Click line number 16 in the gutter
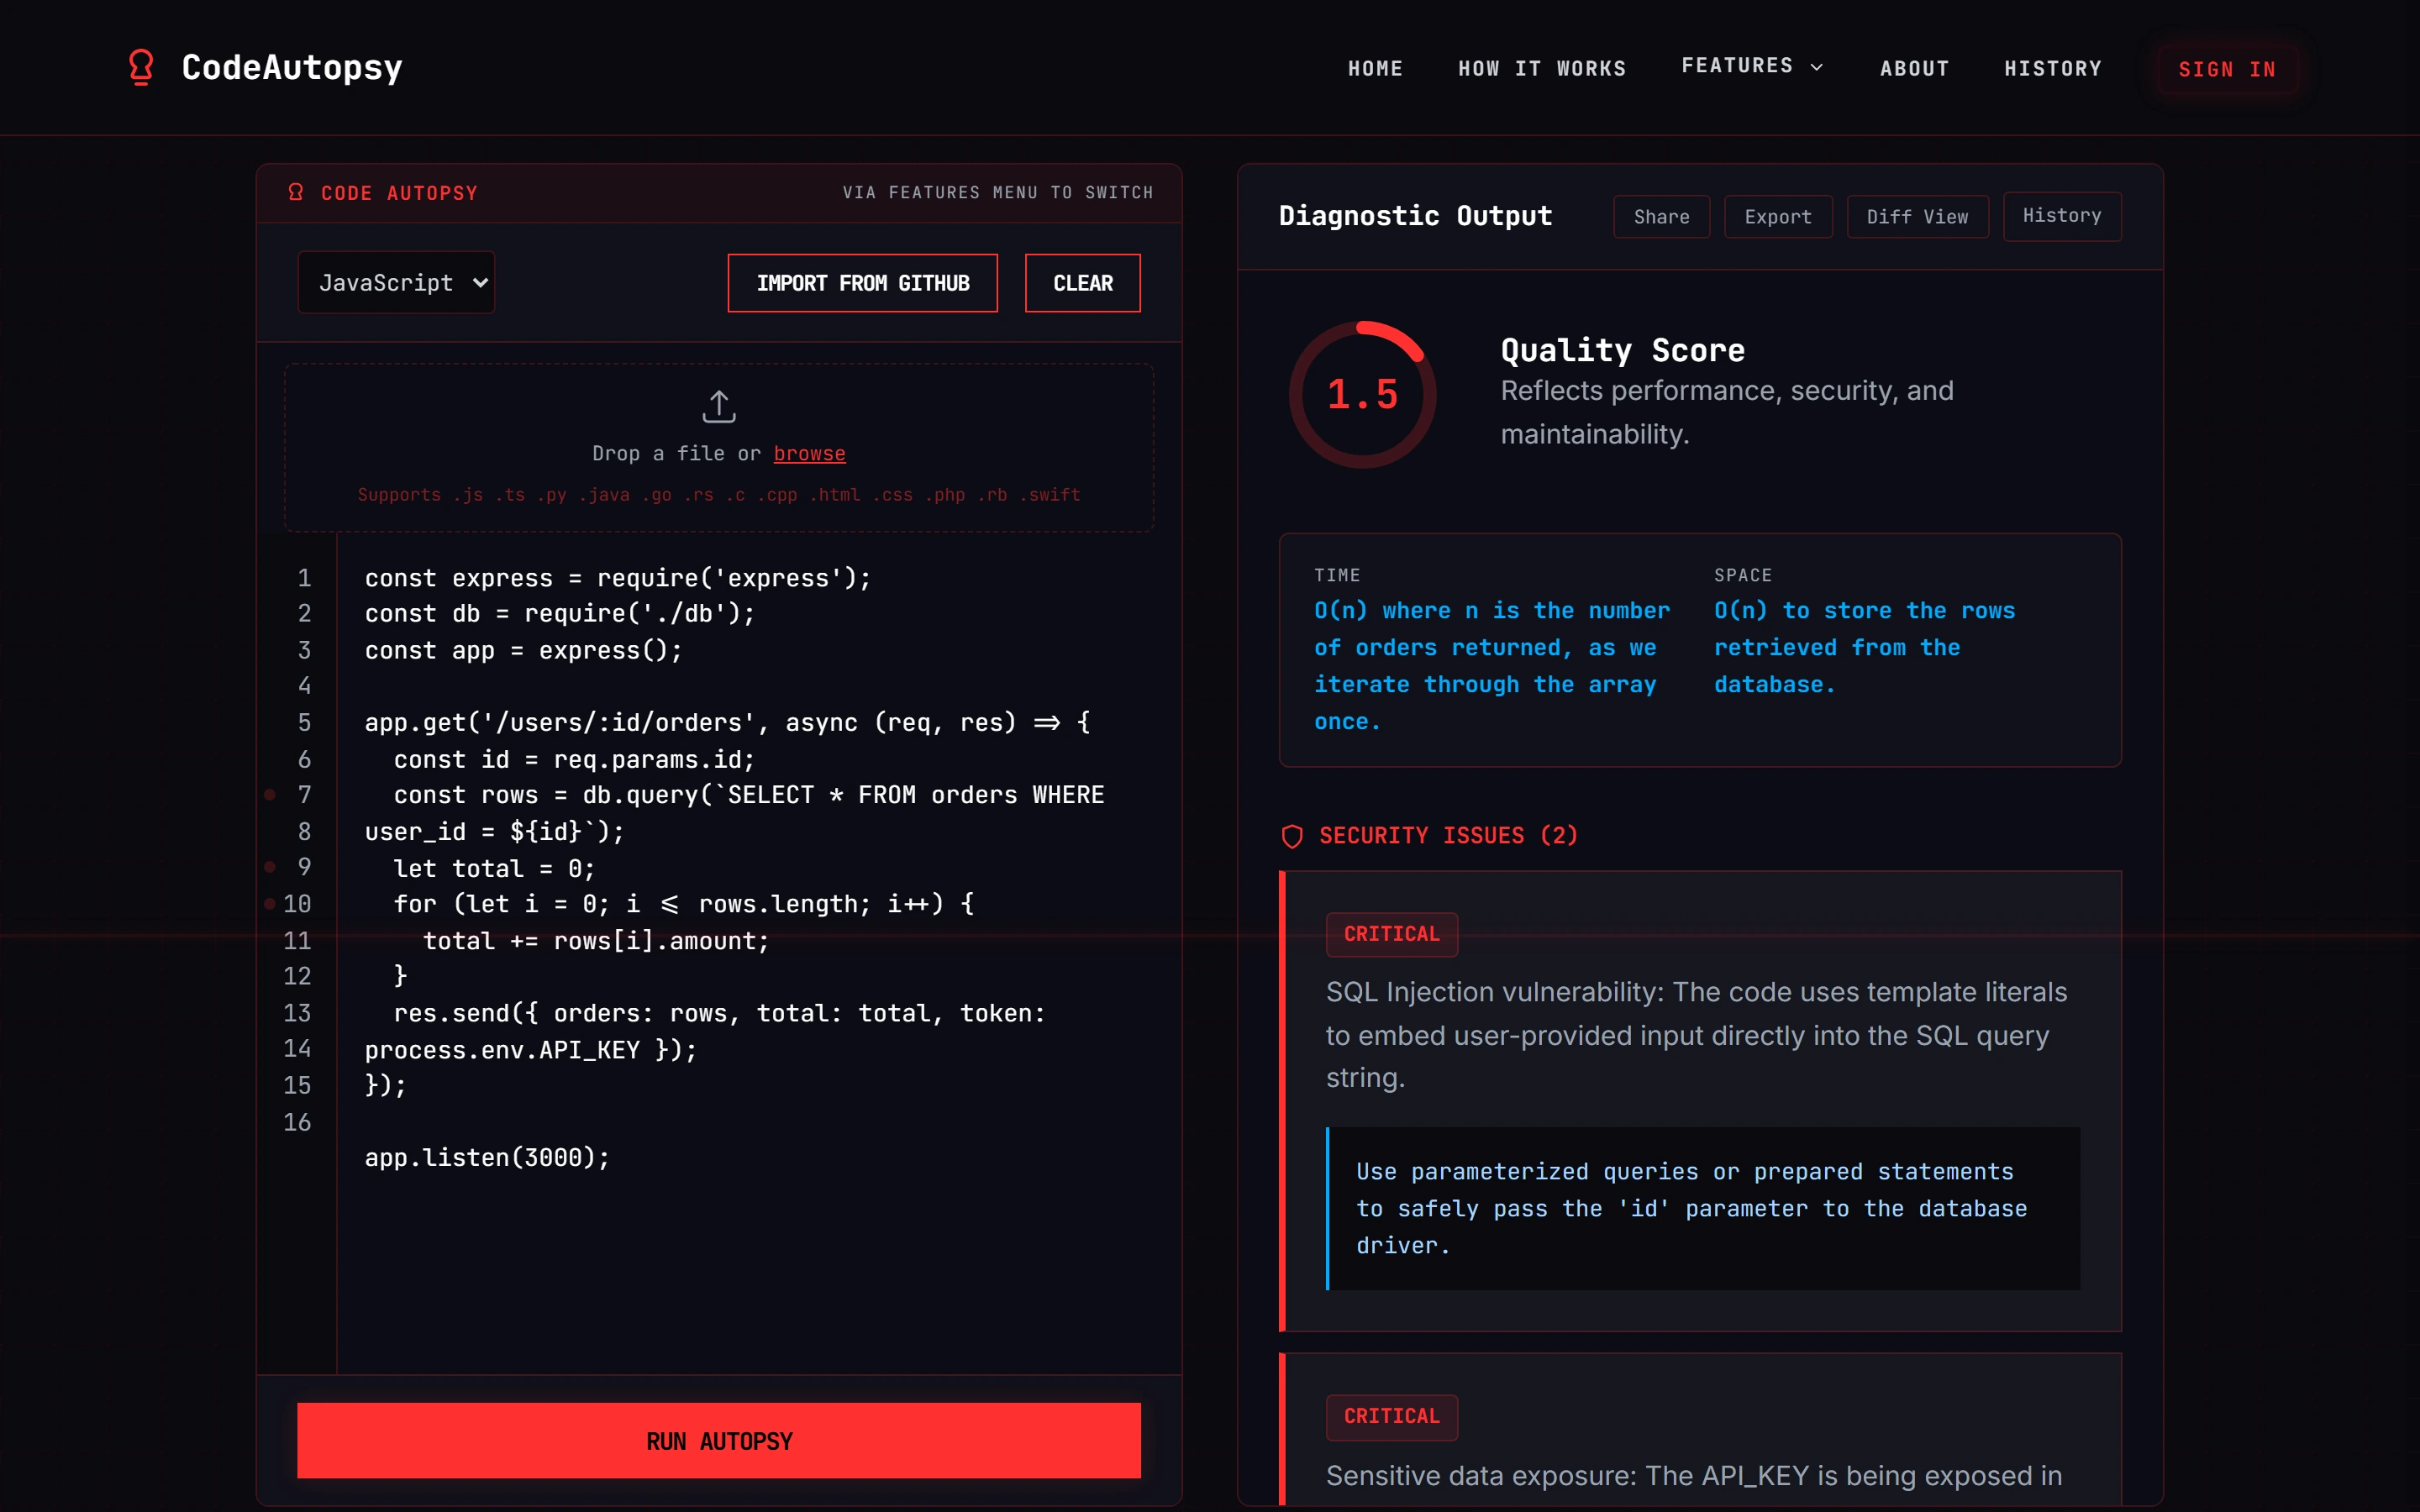Viewport: 2420px width, 1512px height. pos(297,1122)
